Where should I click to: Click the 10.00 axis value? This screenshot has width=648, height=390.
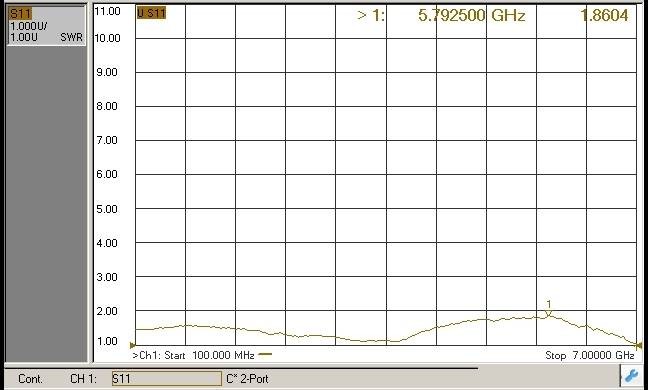coord(107,38)
